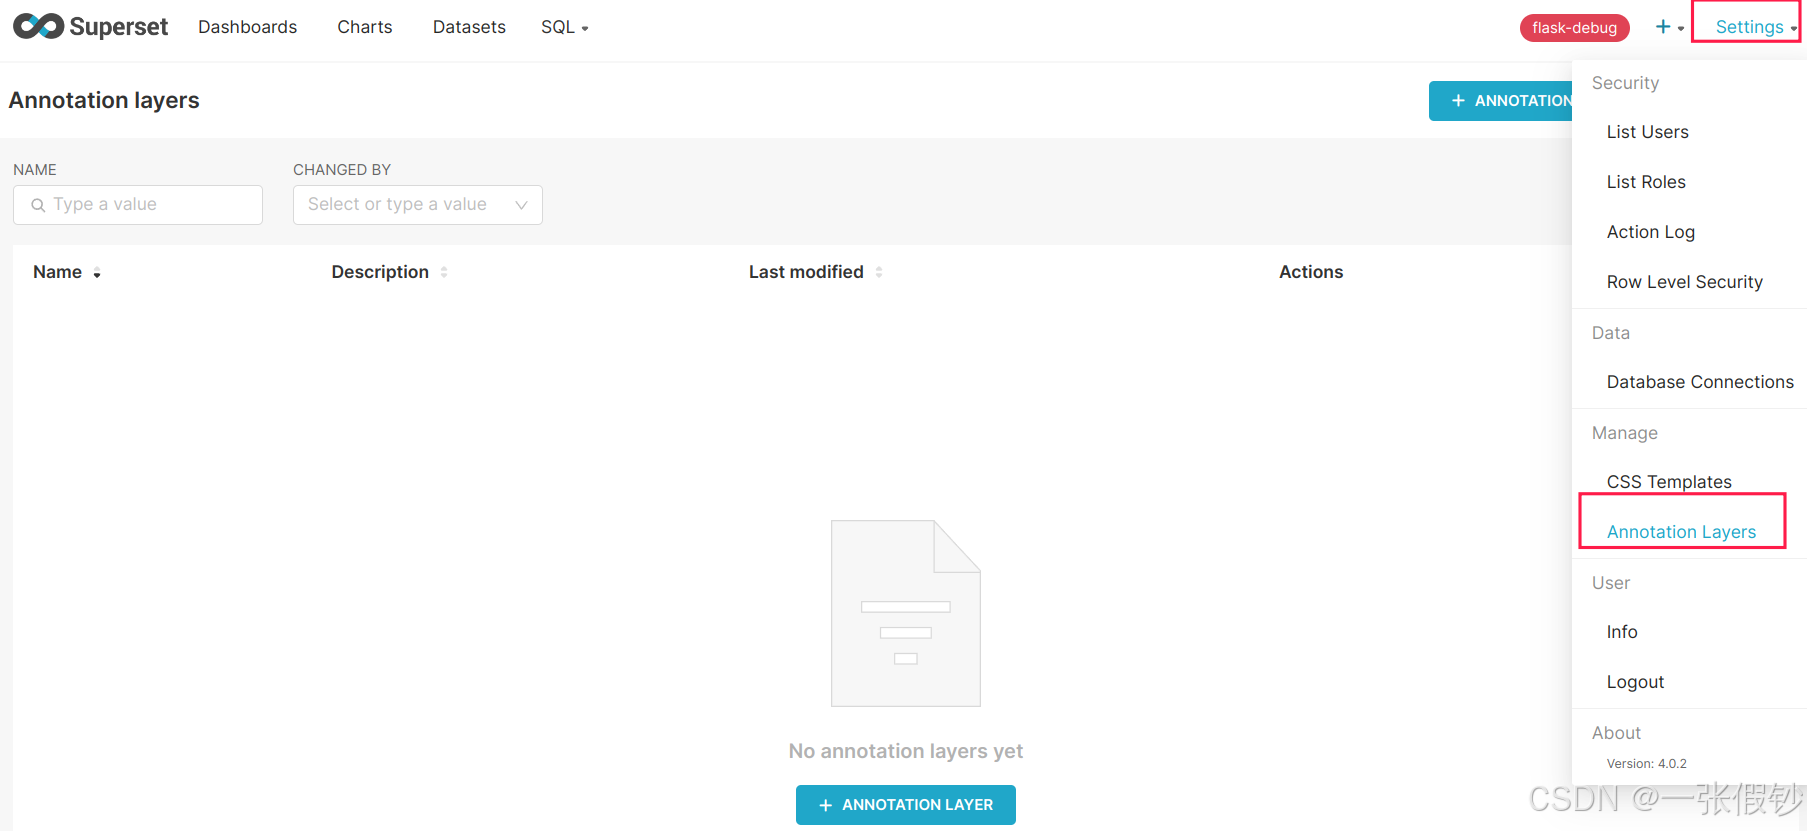Click the bottom Annotation Layer button
Image resolution: width=1807 pixels, height=831 pixels.
coord(905,805)
